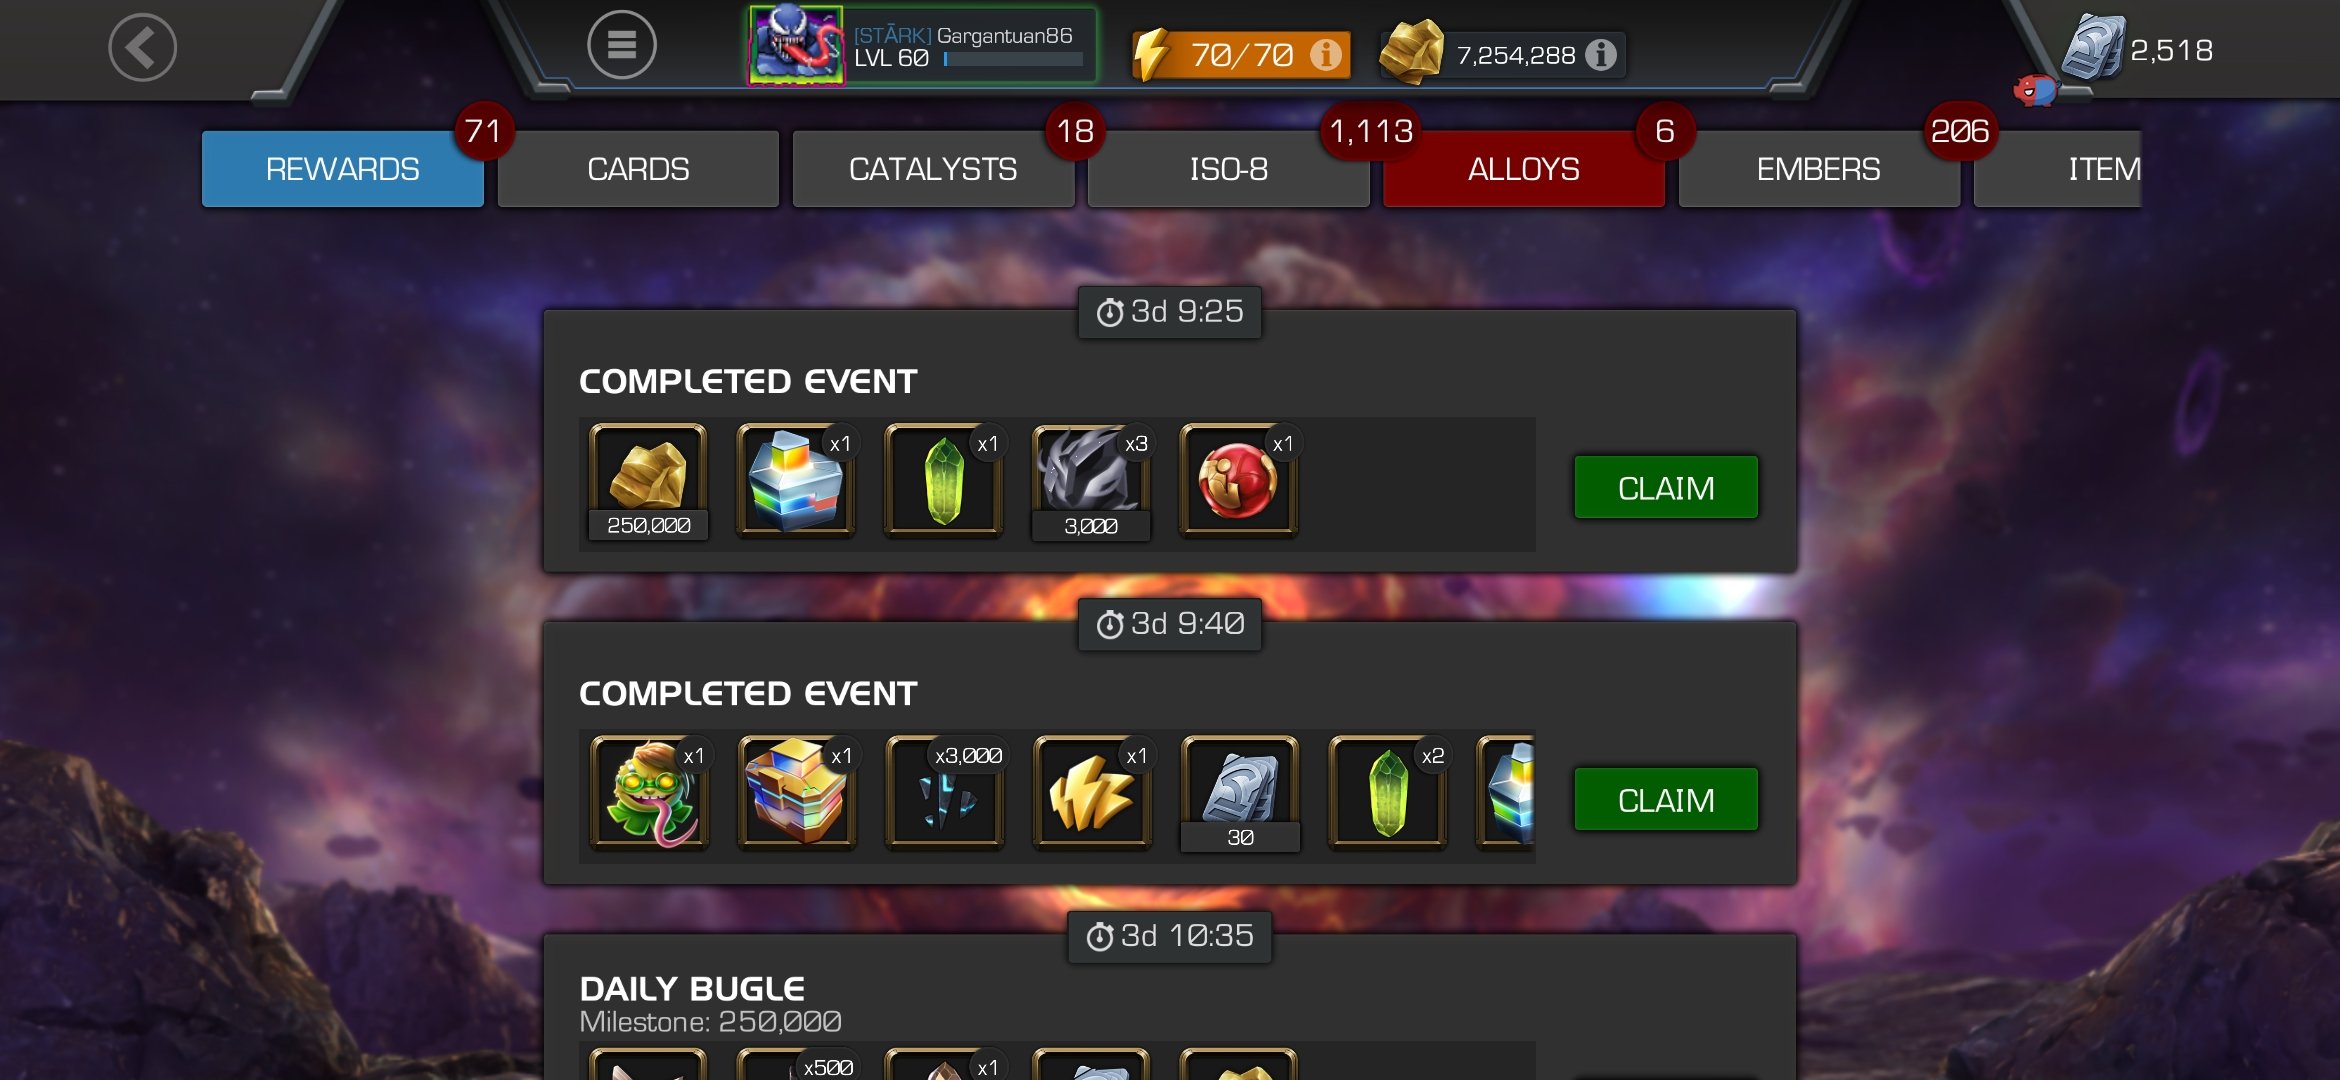
Task: Select the green crystal x2 reward
Action: tap(1388, 794)
